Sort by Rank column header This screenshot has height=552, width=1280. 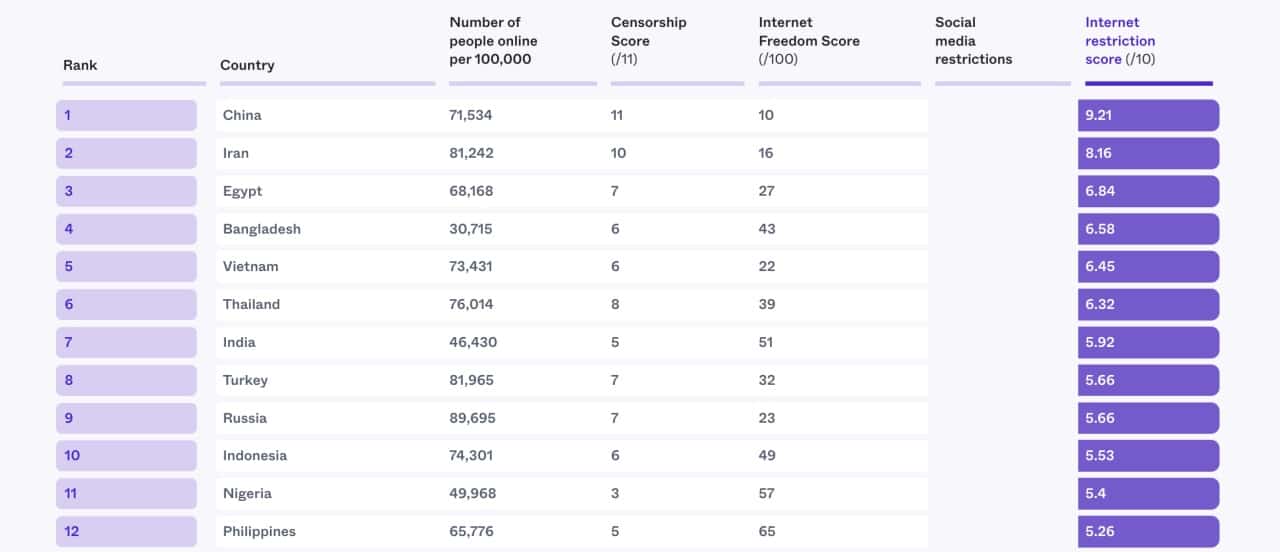click(x=80, y=65)
